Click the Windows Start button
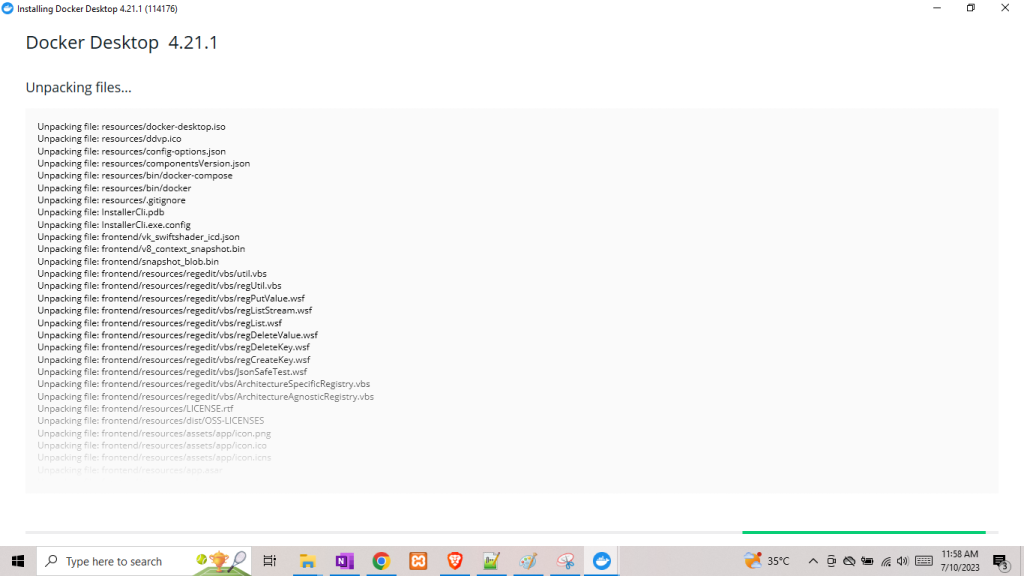This screenshot has height=576, width=1024. (18, 561)
